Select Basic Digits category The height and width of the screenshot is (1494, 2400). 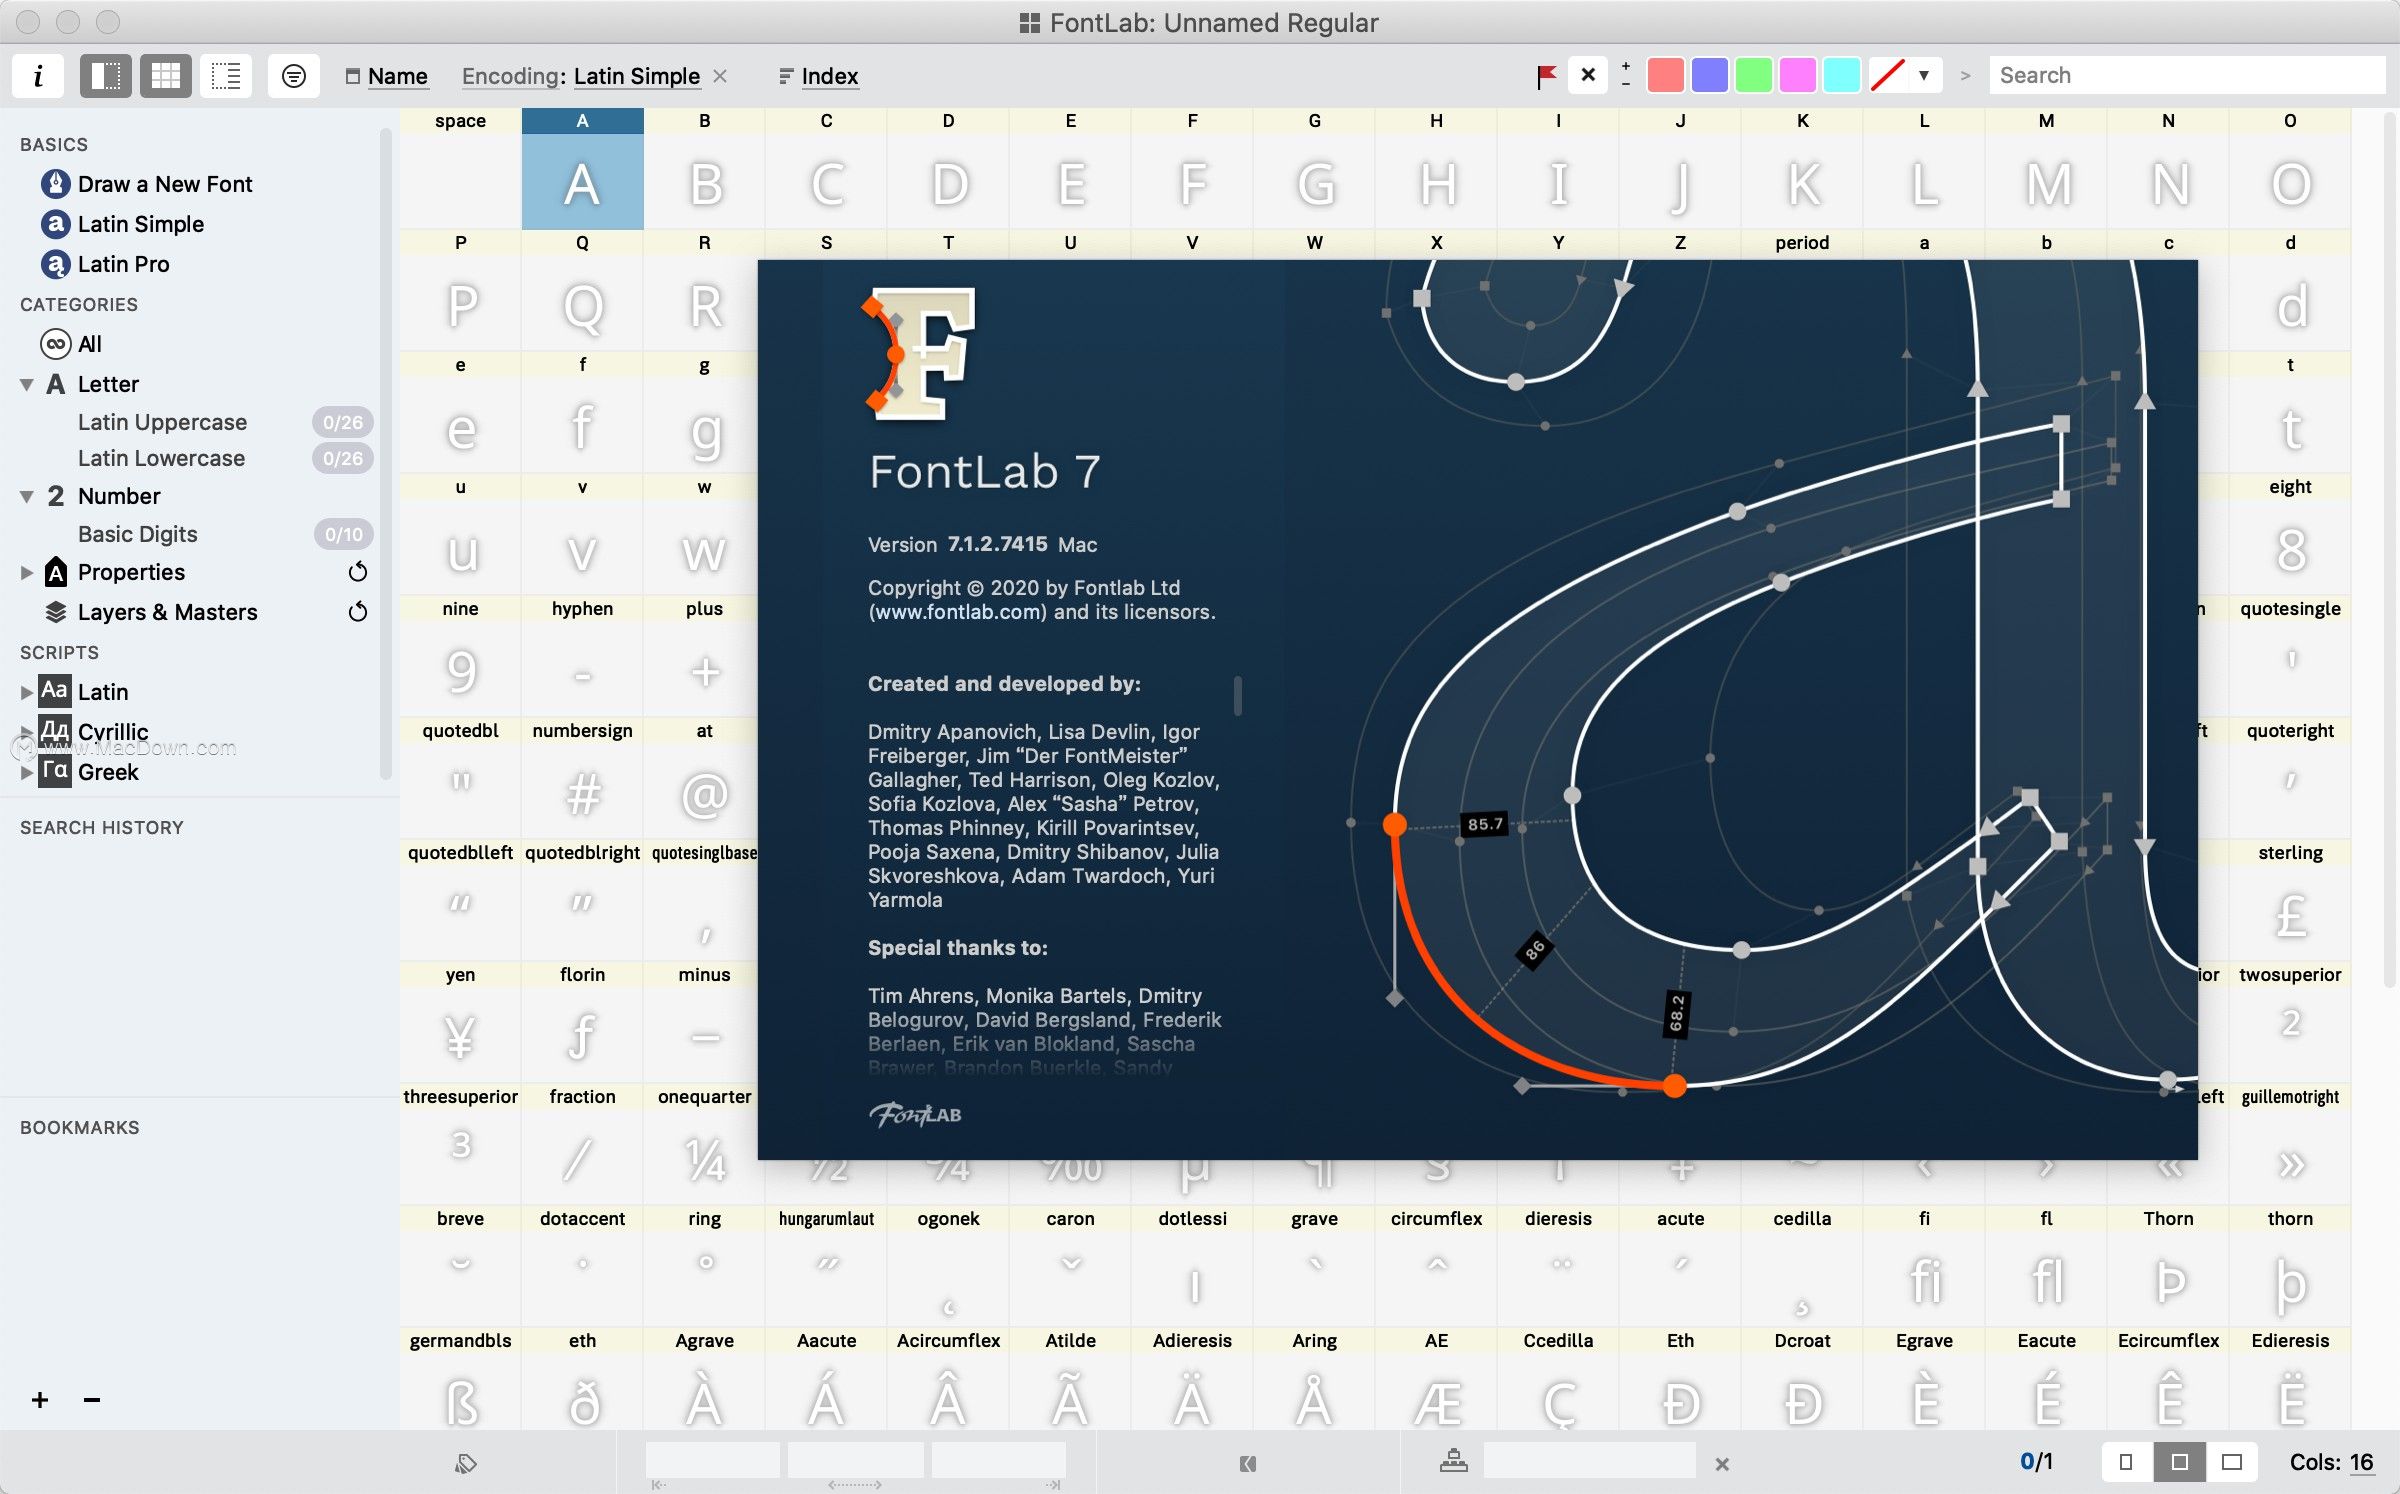[x=138, y=534]
